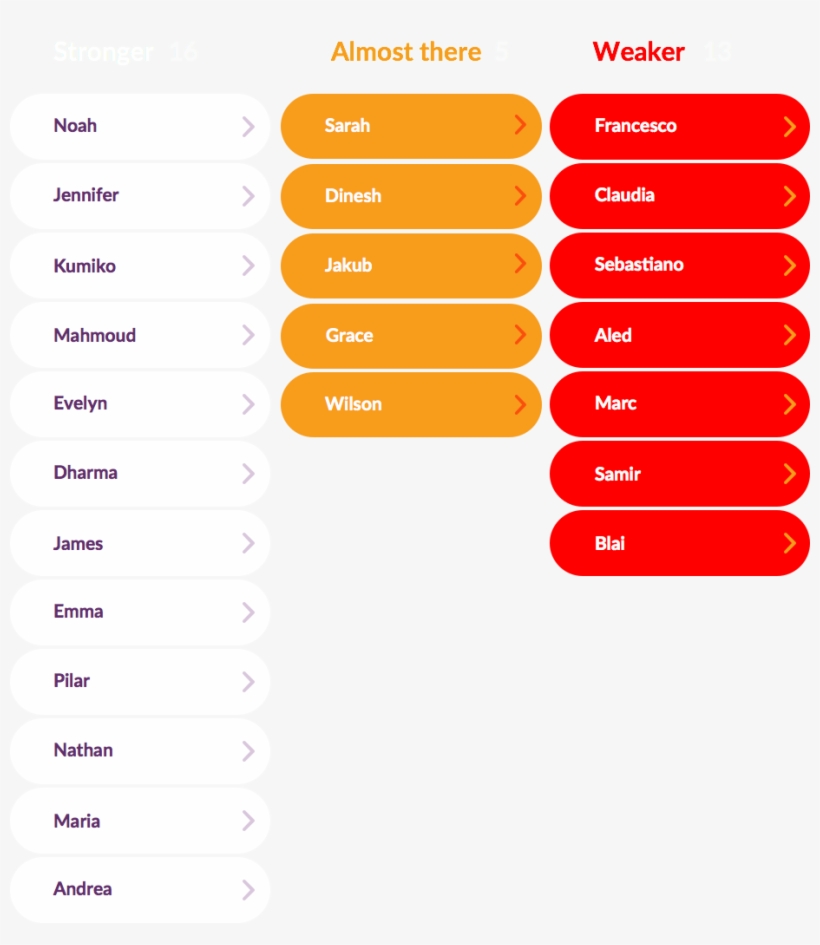Select the Almost there column heading

pyautogui.click(x=406, y=51)
